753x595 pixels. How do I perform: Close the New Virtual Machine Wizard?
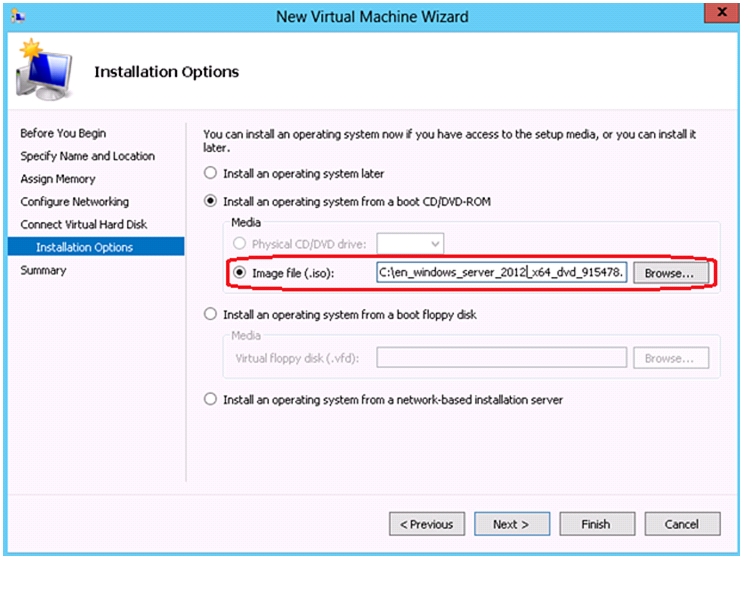coord(721,12)
